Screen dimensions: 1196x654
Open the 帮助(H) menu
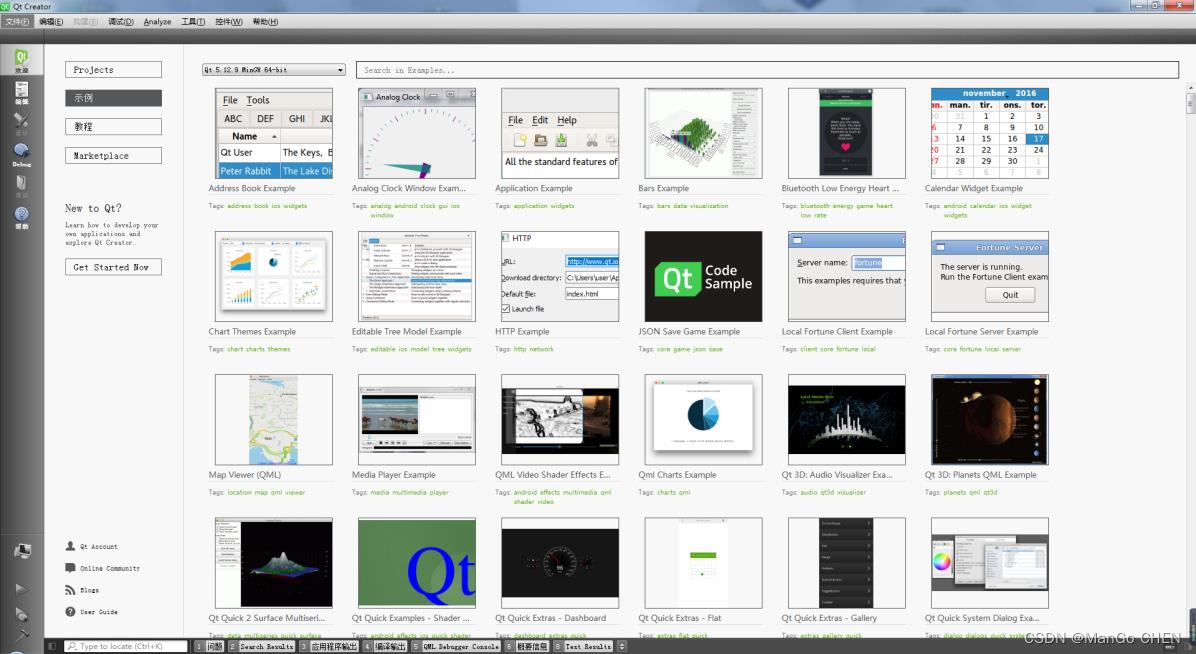pyautogui.click(x=265, y=21)
